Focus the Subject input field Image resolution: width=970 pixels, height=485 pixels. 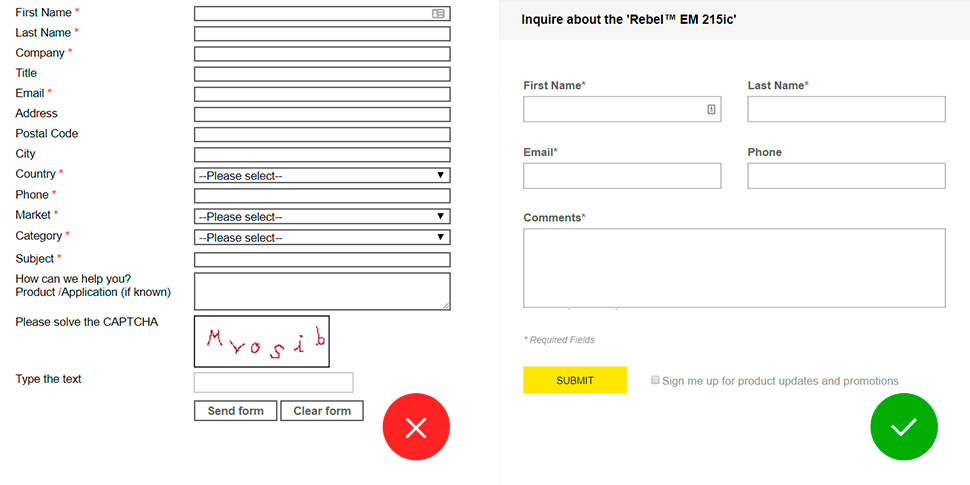click(x=321, y=260)
